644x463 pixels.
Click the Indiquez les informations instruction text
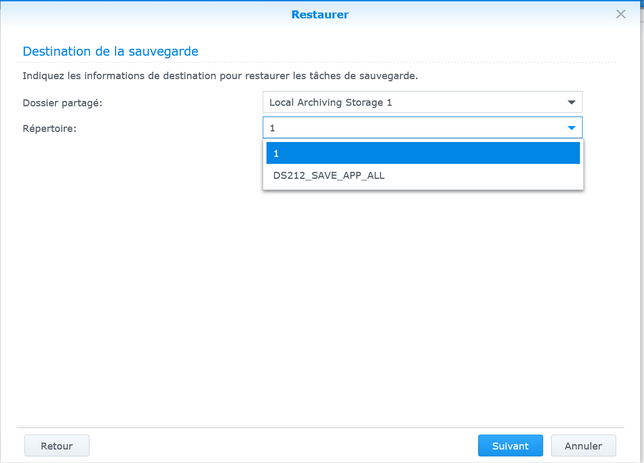point(220,76)
